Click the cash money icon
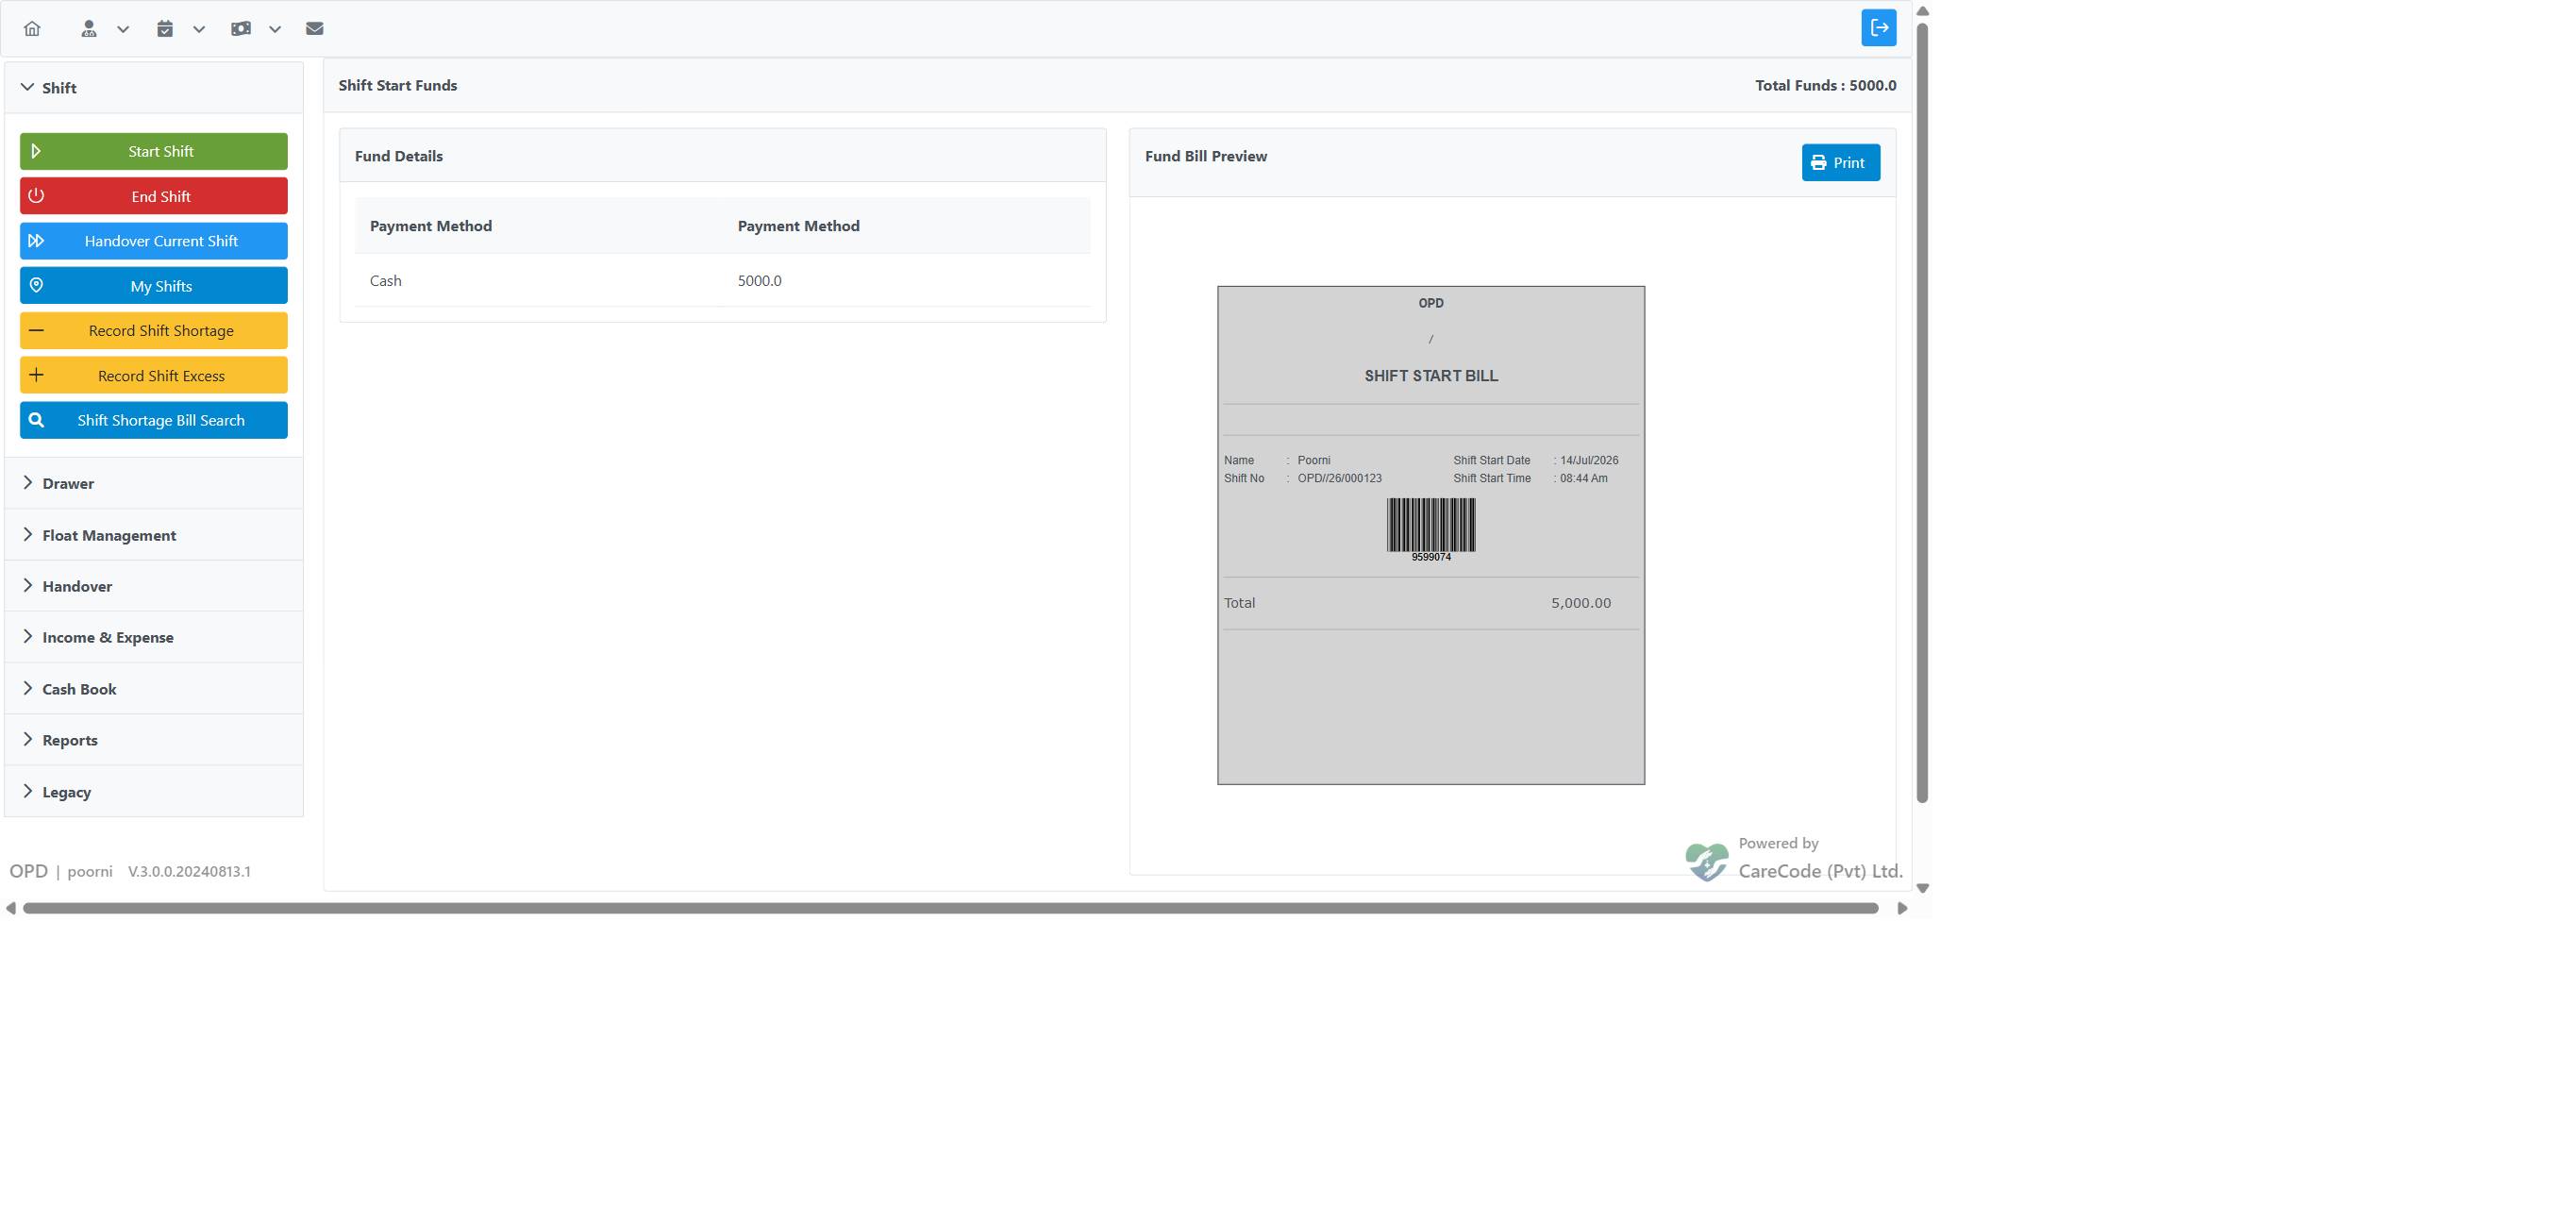 241,29
